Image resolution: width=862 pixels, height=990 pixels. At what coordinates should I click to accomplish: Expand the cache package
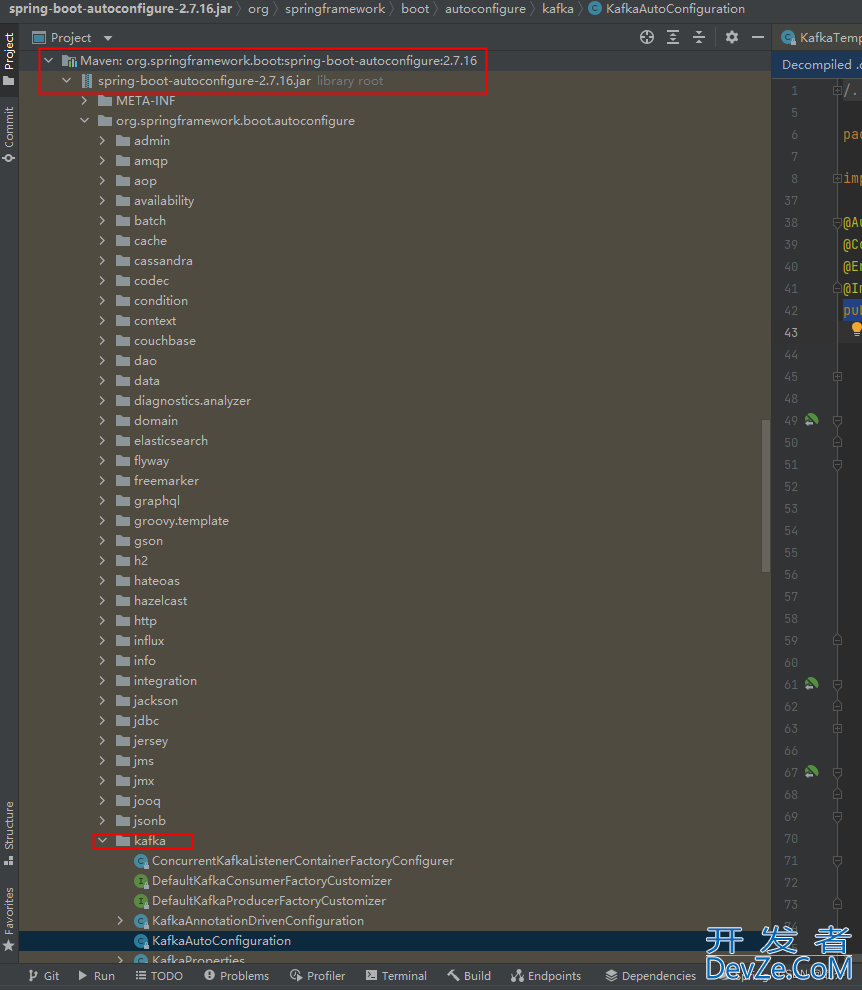[x=102, y=241]
